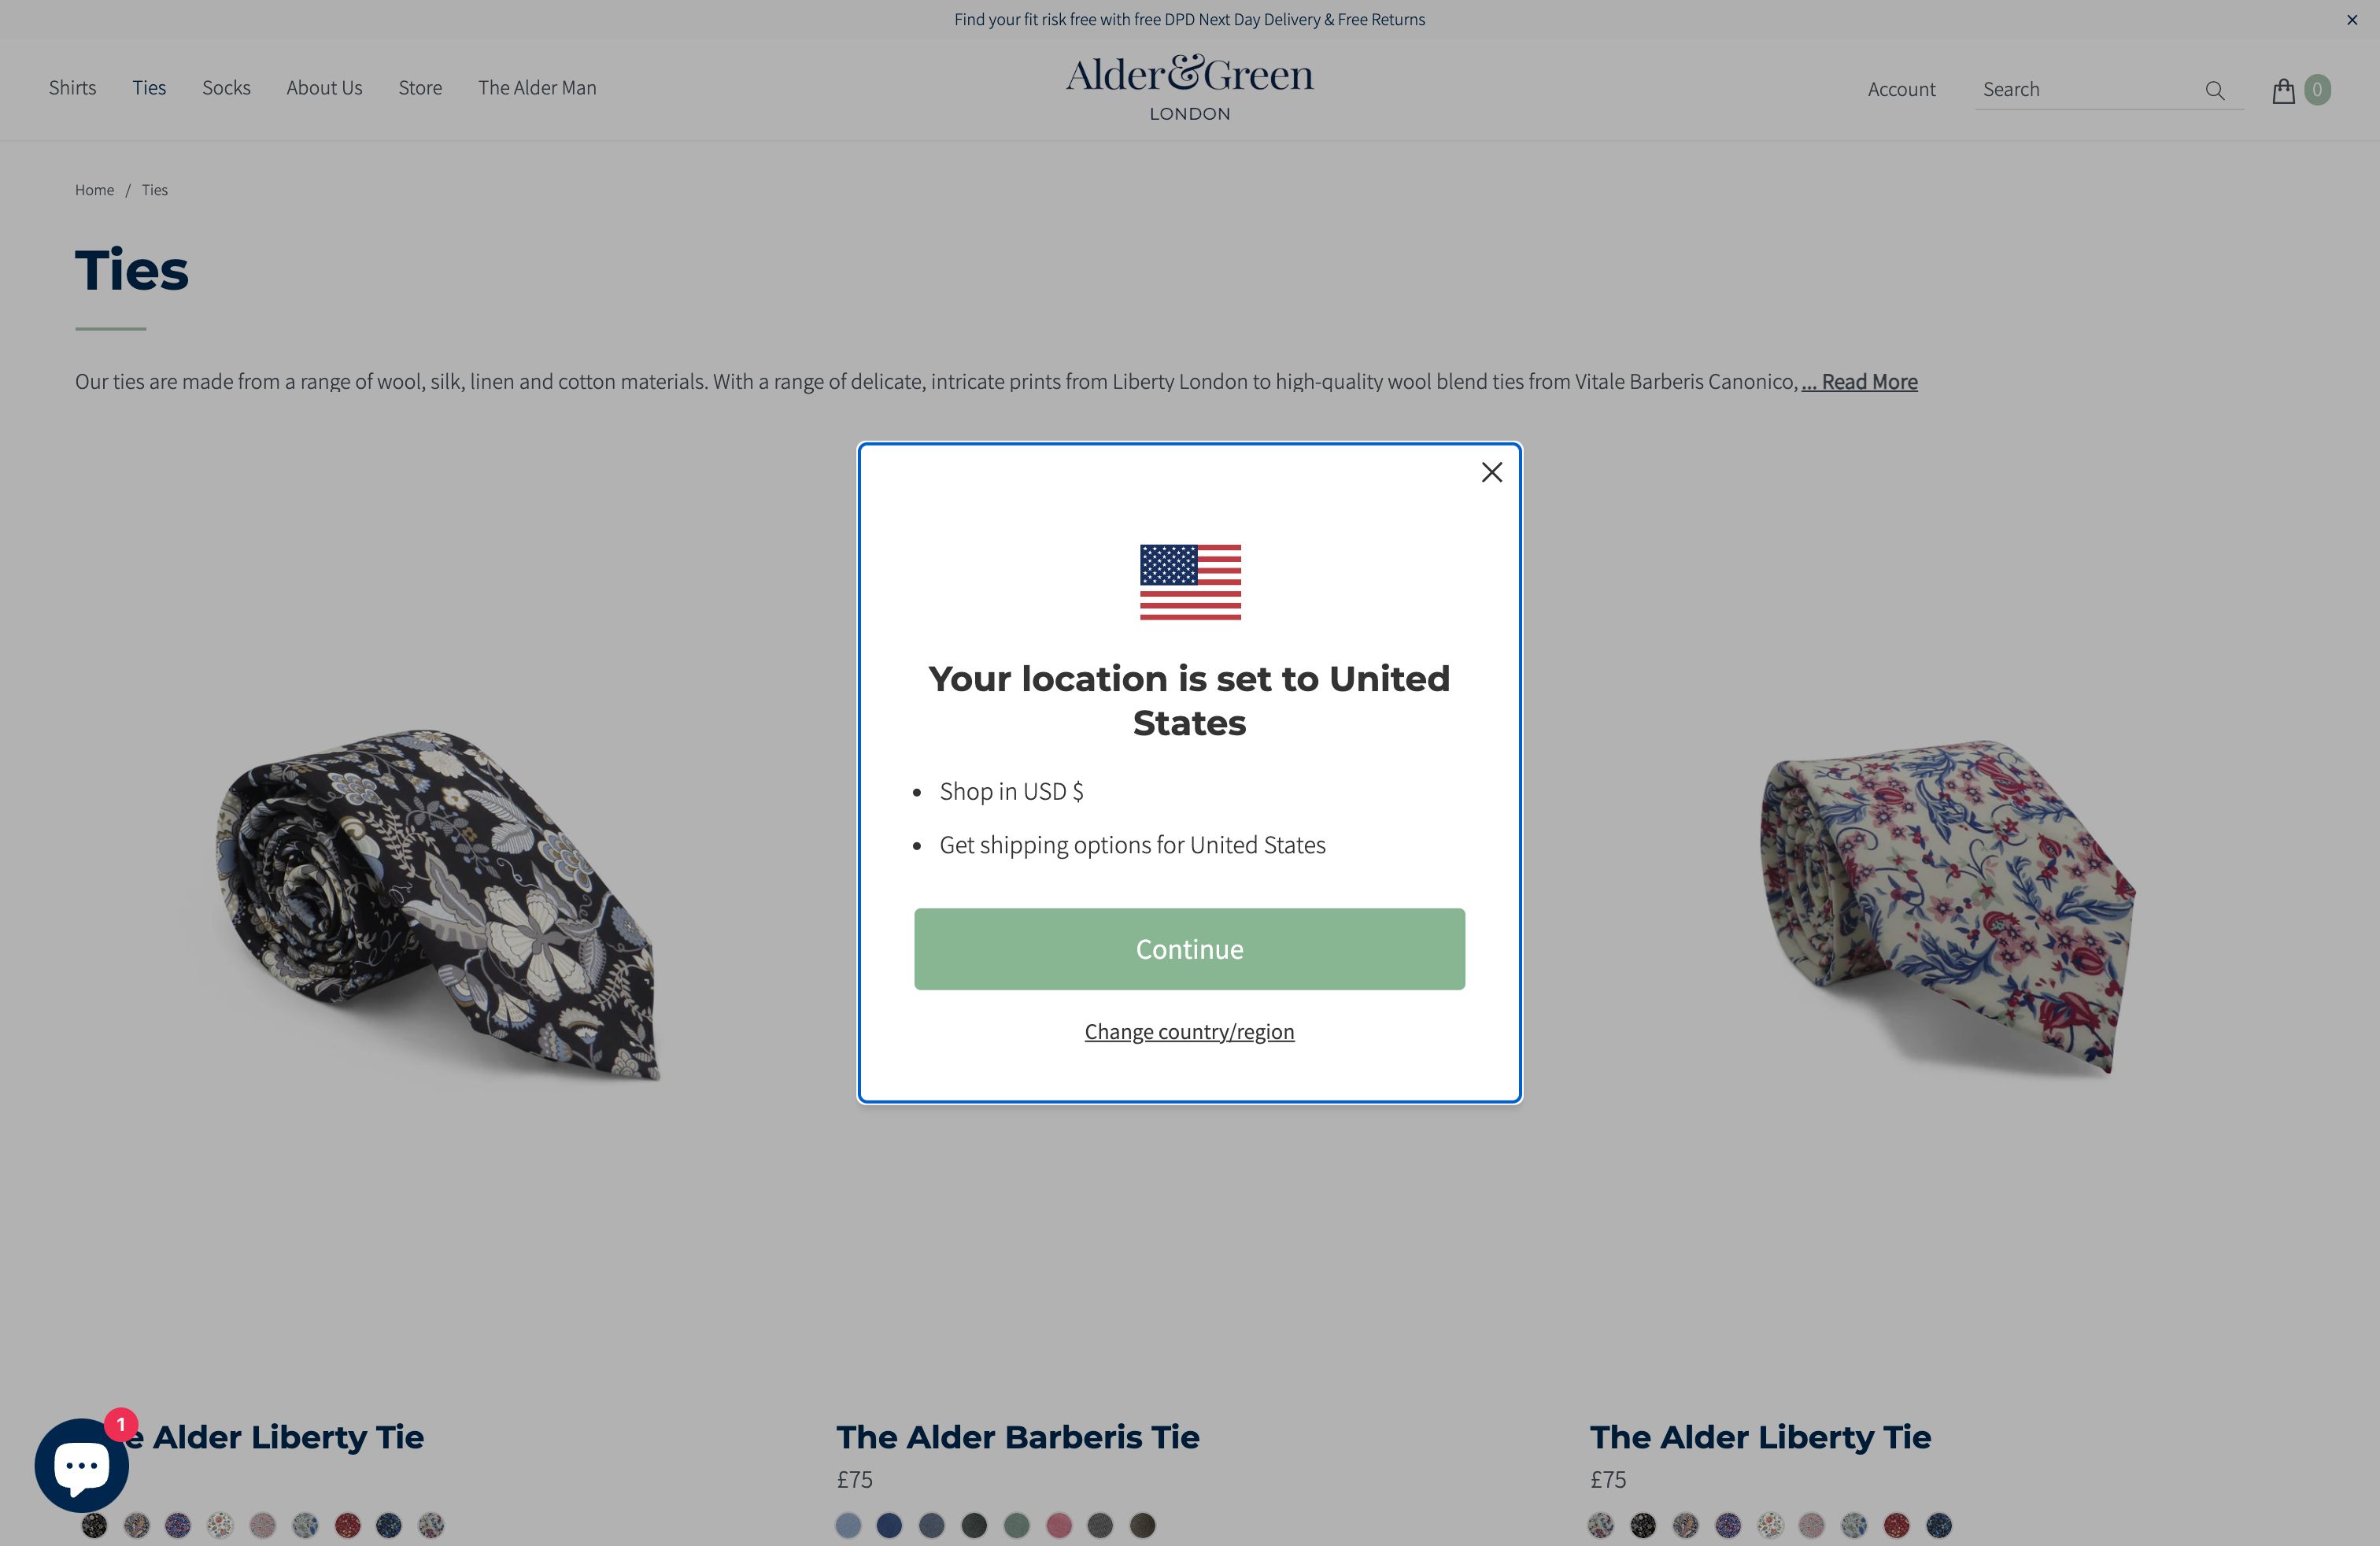
Task: Open the shopping bag cart icon
Action: (2283, 90)
